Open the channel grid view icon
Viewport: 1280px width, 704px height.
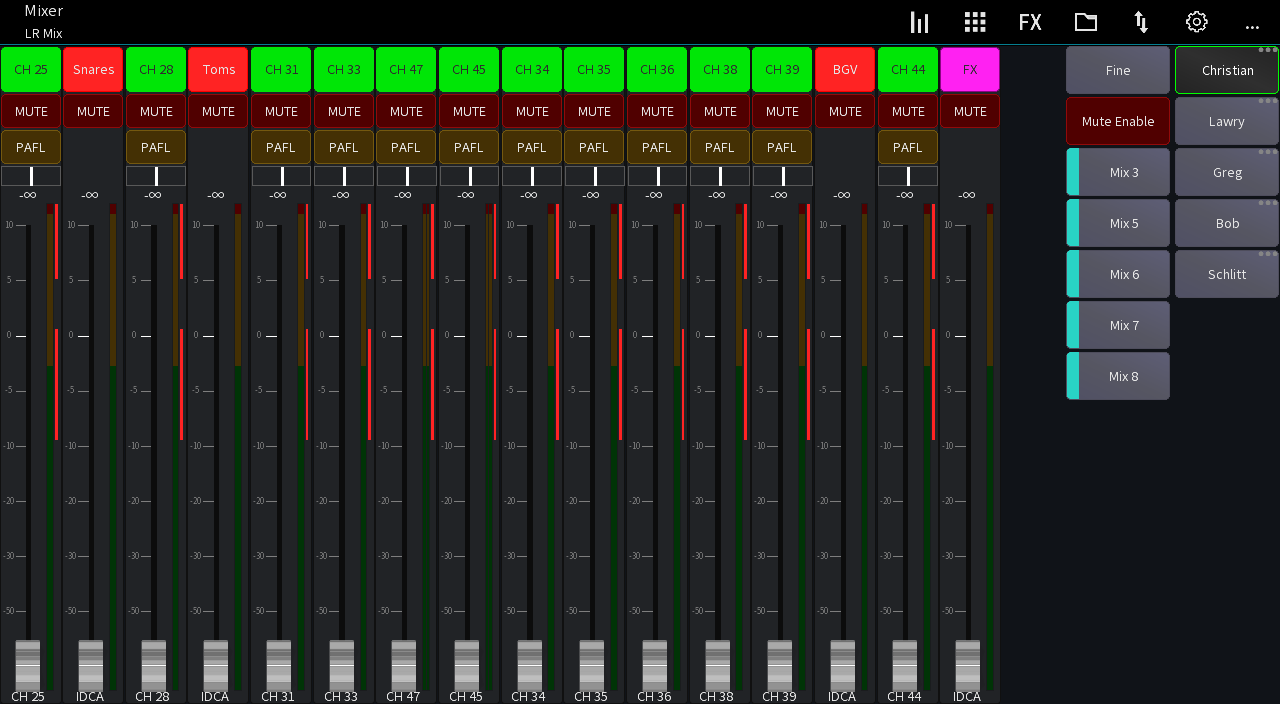point(975,21)
